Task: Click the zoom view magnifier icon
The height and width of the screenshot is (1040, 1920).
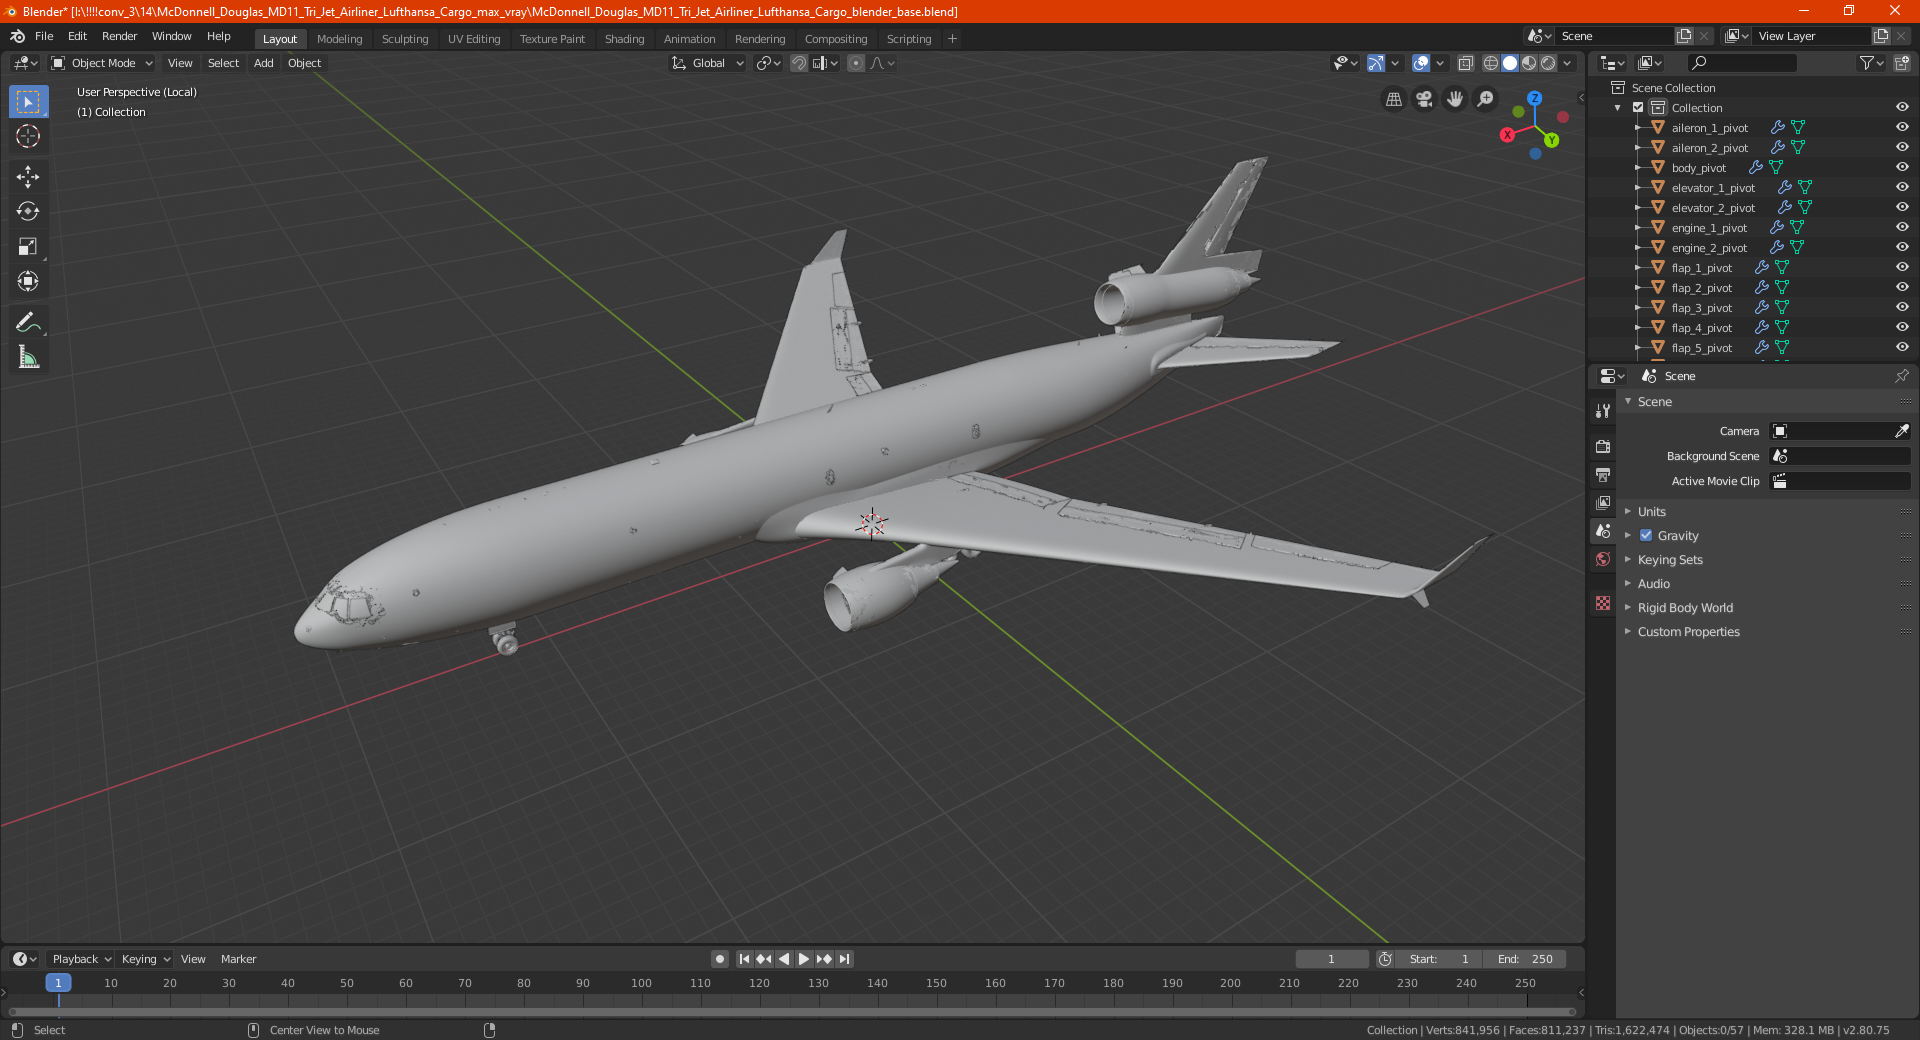Action: coord(1486,99)
